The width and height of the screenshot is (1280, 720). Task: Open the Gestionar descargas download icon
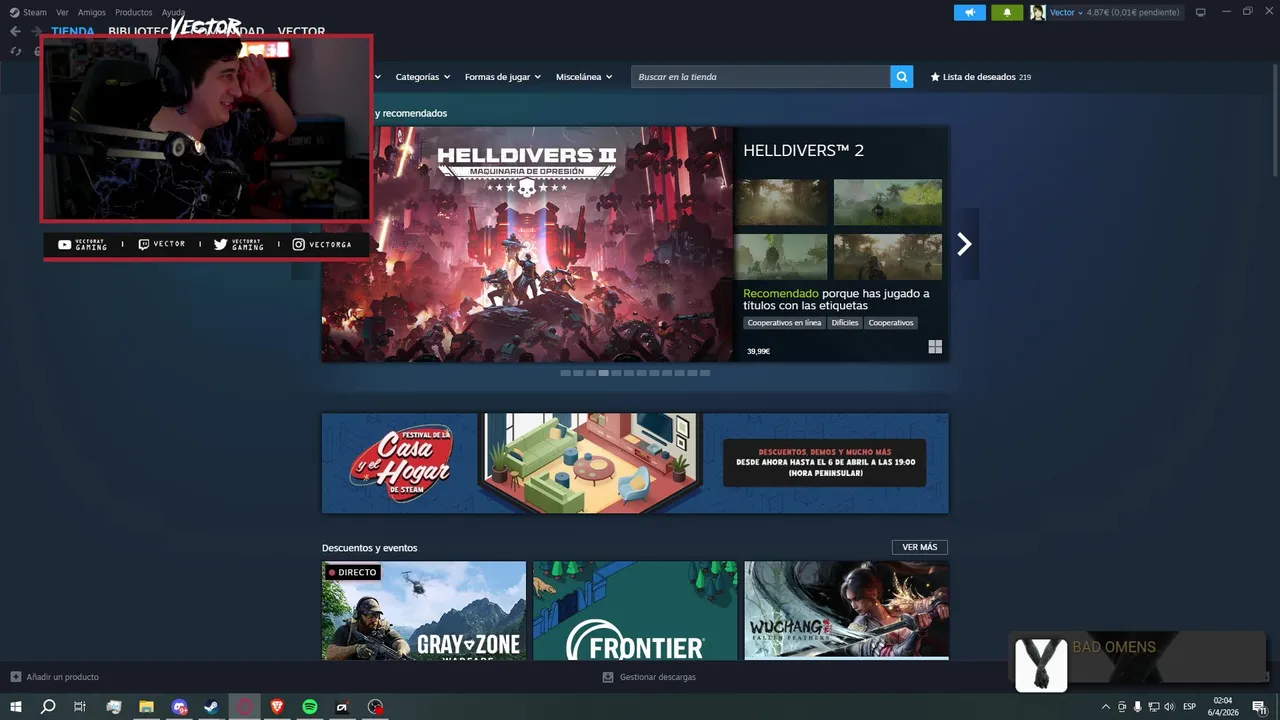(608, 677)
